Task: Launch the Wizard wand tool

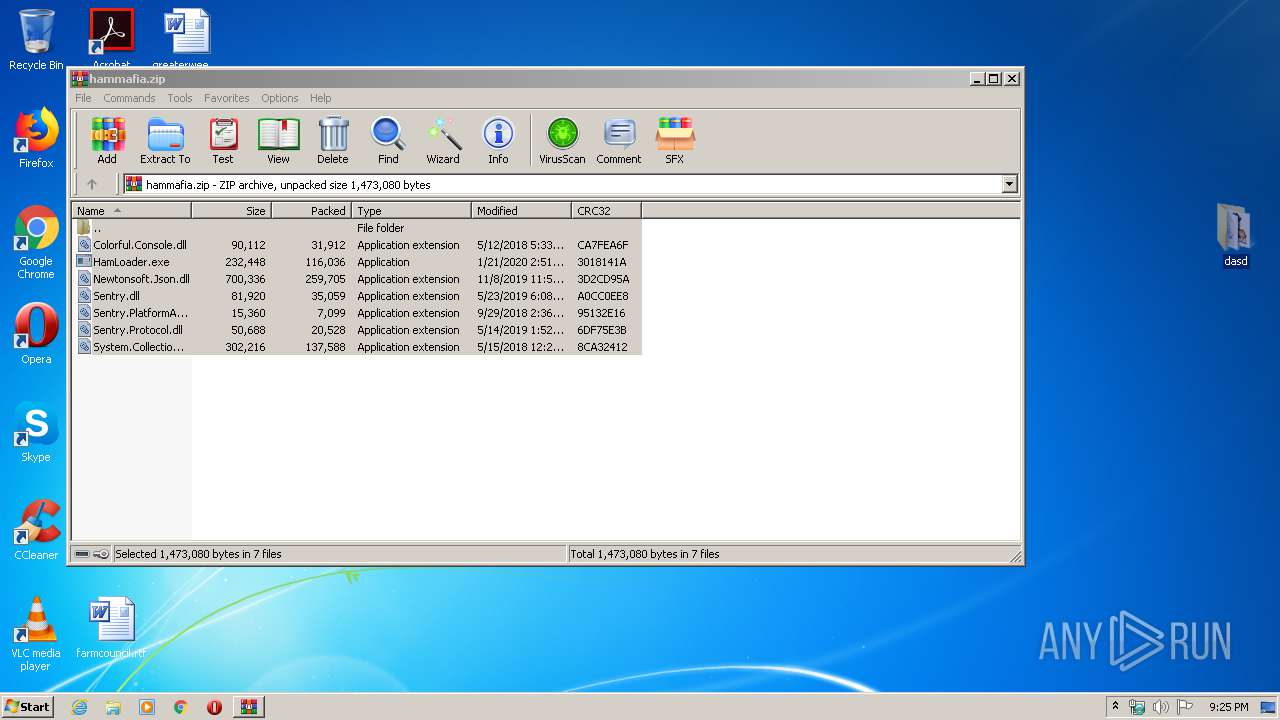Action: click(443, 141)
